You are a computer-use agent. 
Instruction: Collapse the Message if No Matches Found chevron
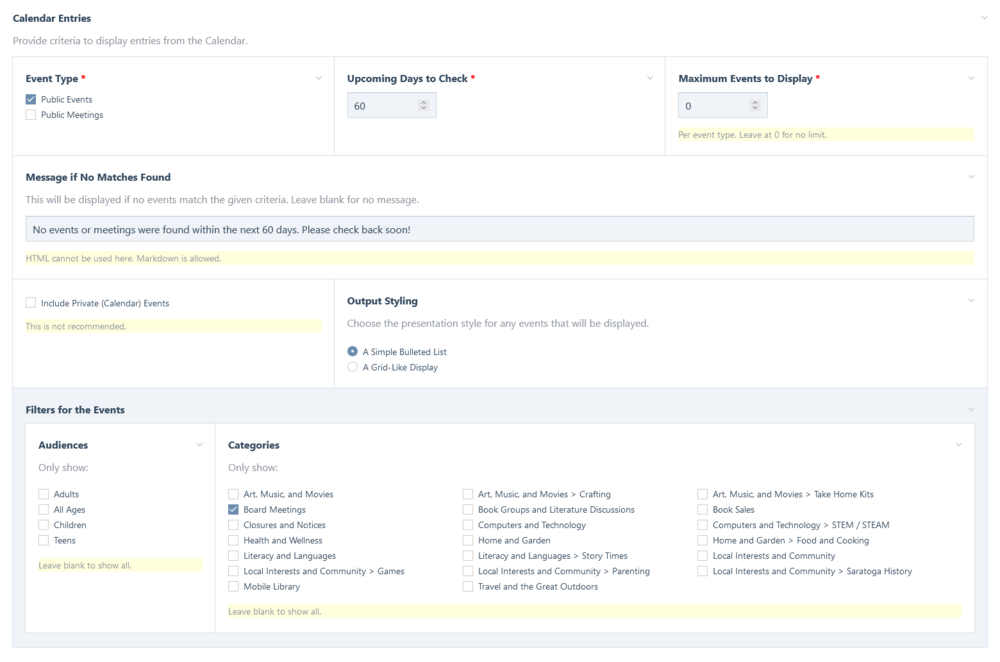coord(971,177)
